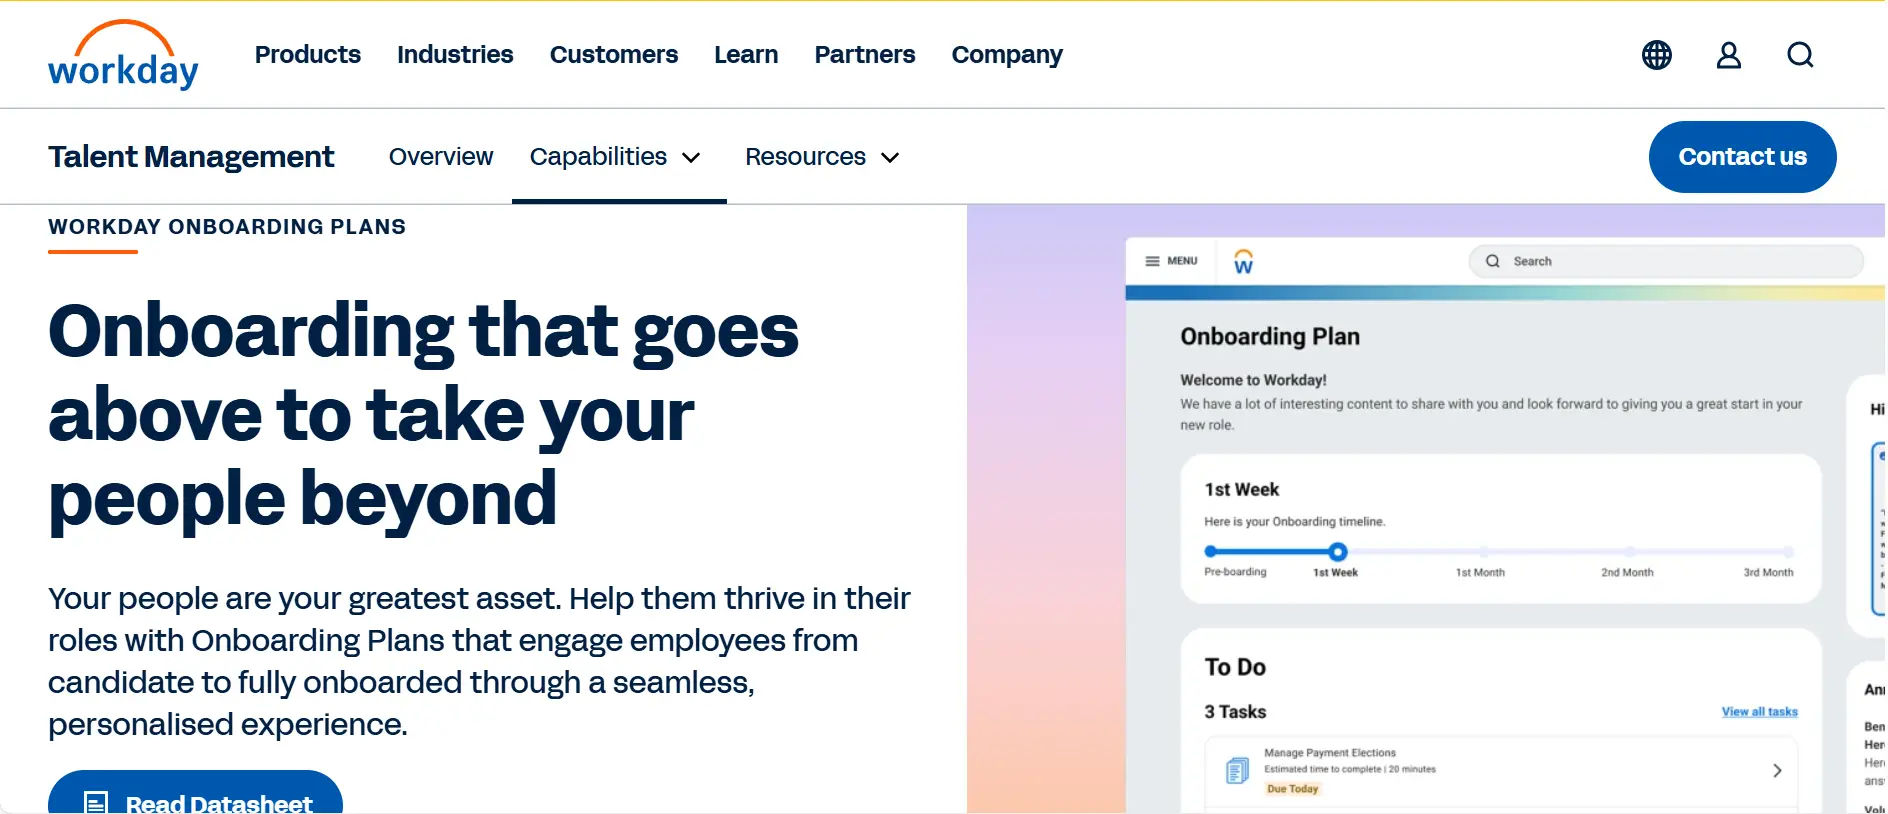Expand the Capabilities dropdown chevron

tap(691, 158)
